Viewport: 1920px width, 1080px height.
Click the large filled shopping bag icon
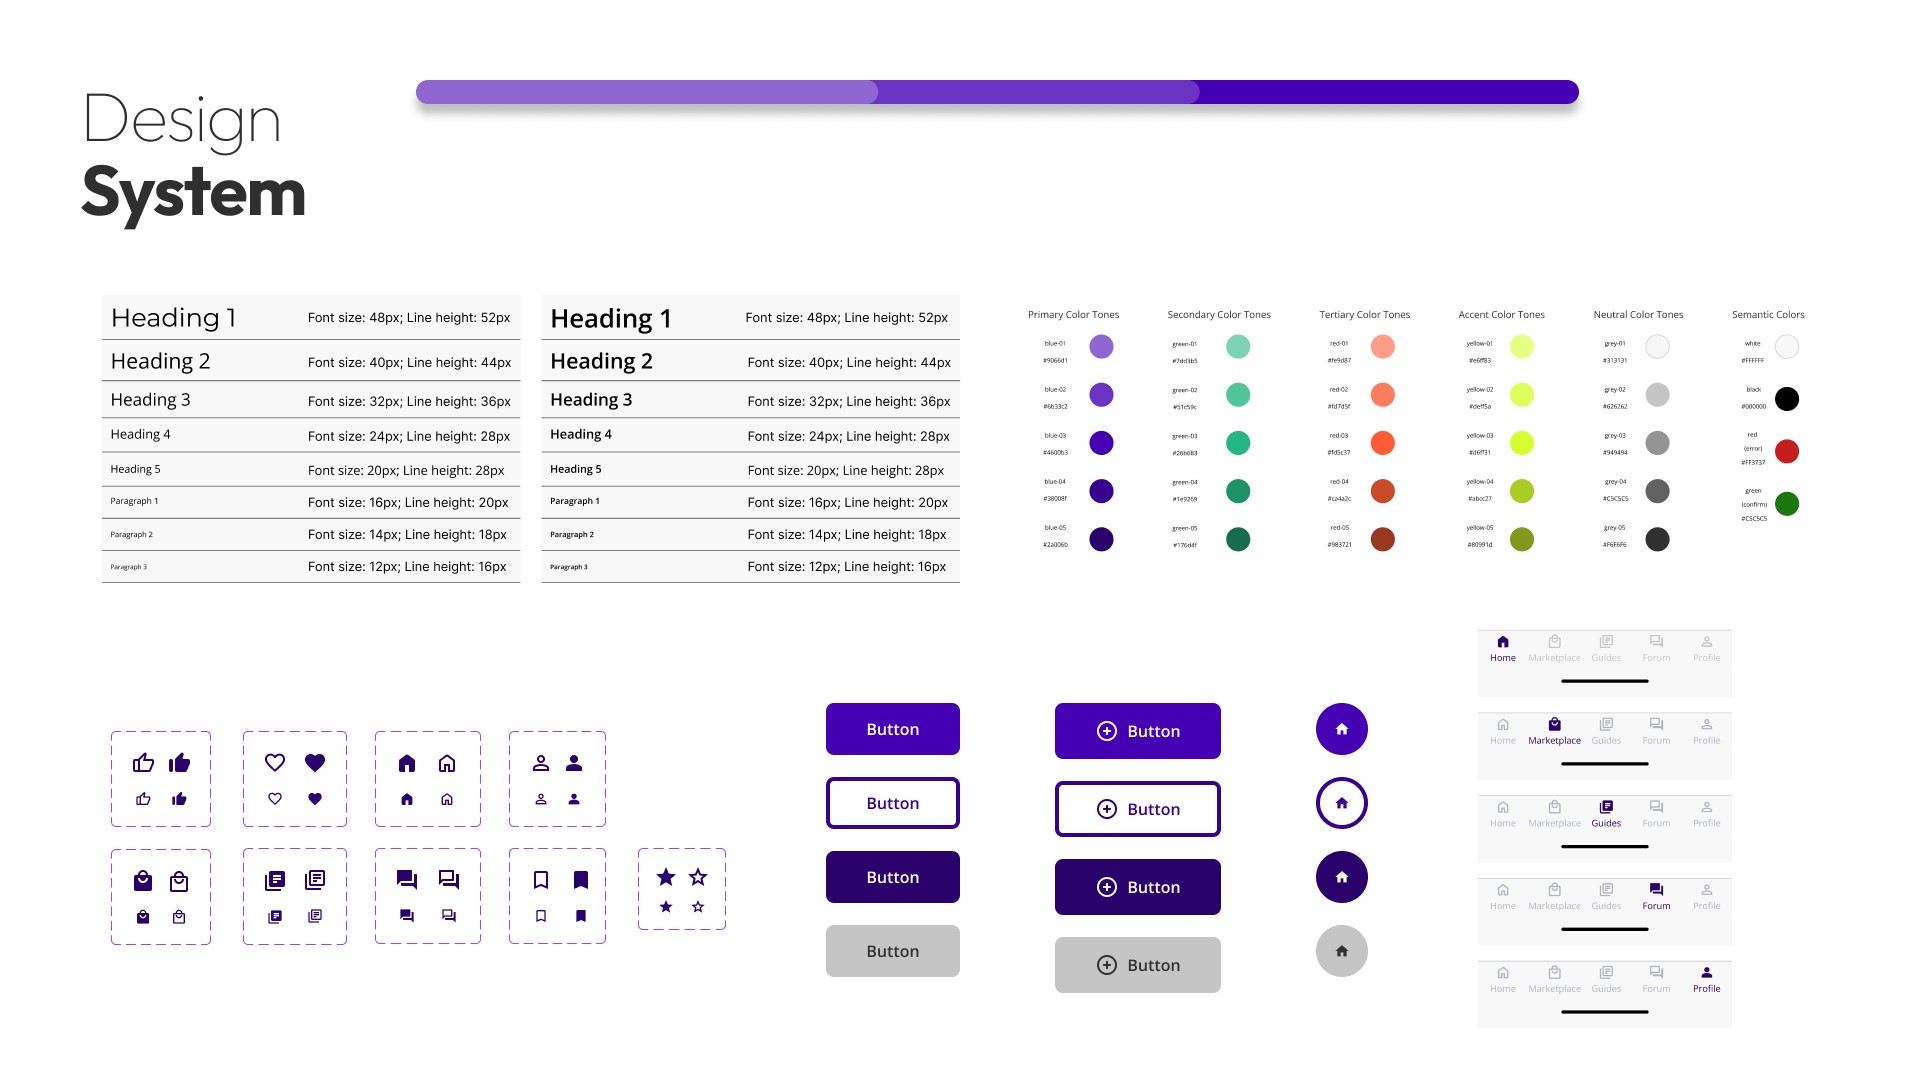(x=143, y=881)
